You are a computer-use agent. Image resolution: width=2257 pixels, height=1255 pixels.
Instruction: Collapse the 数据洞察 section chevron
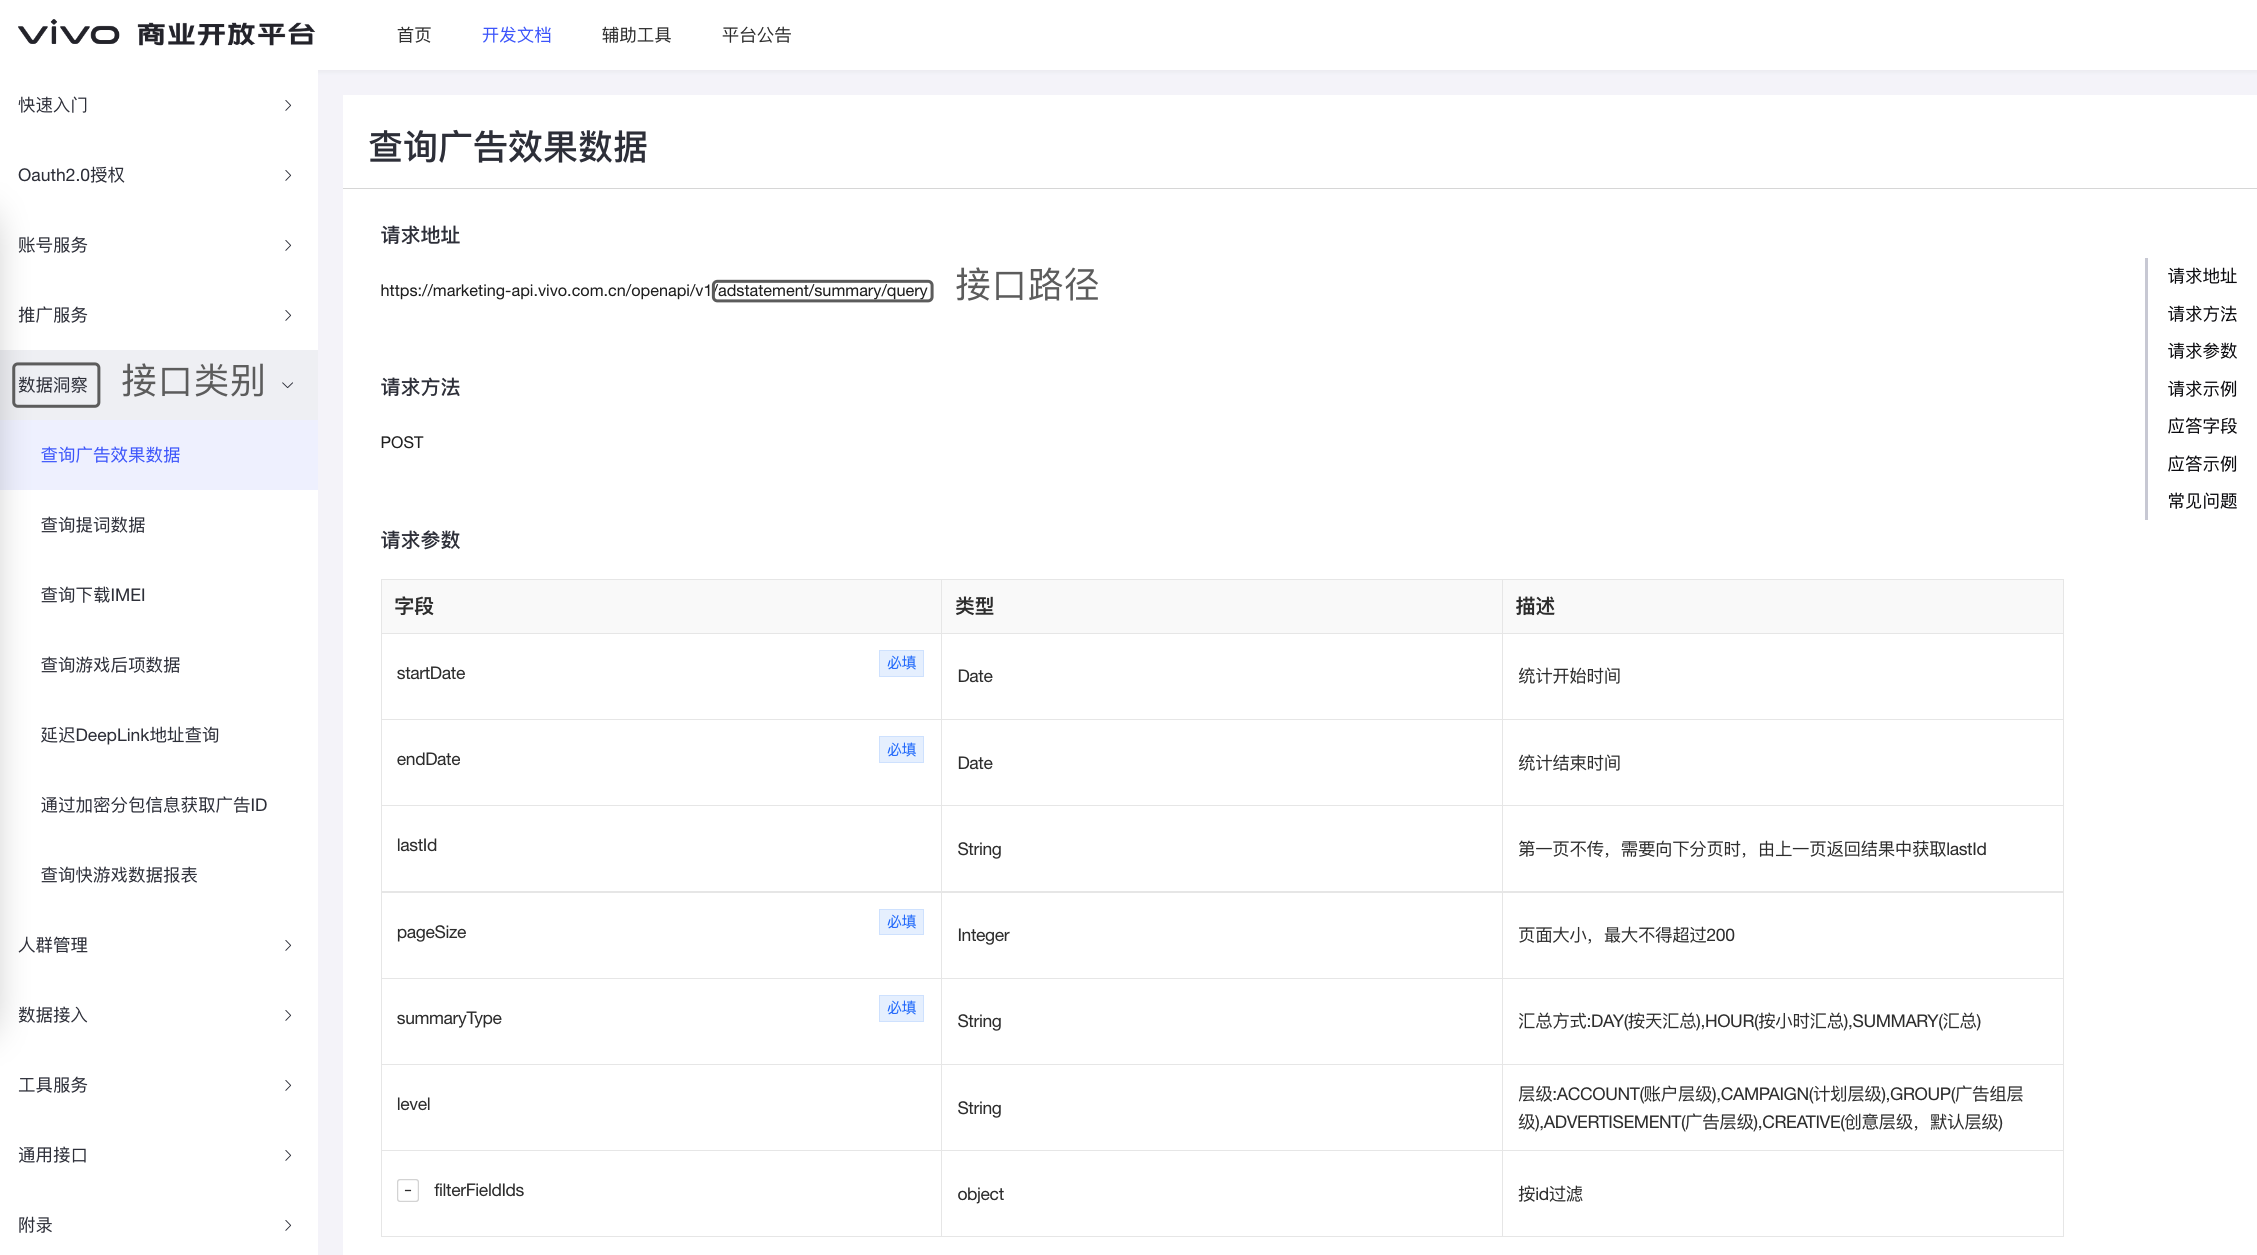288,385
